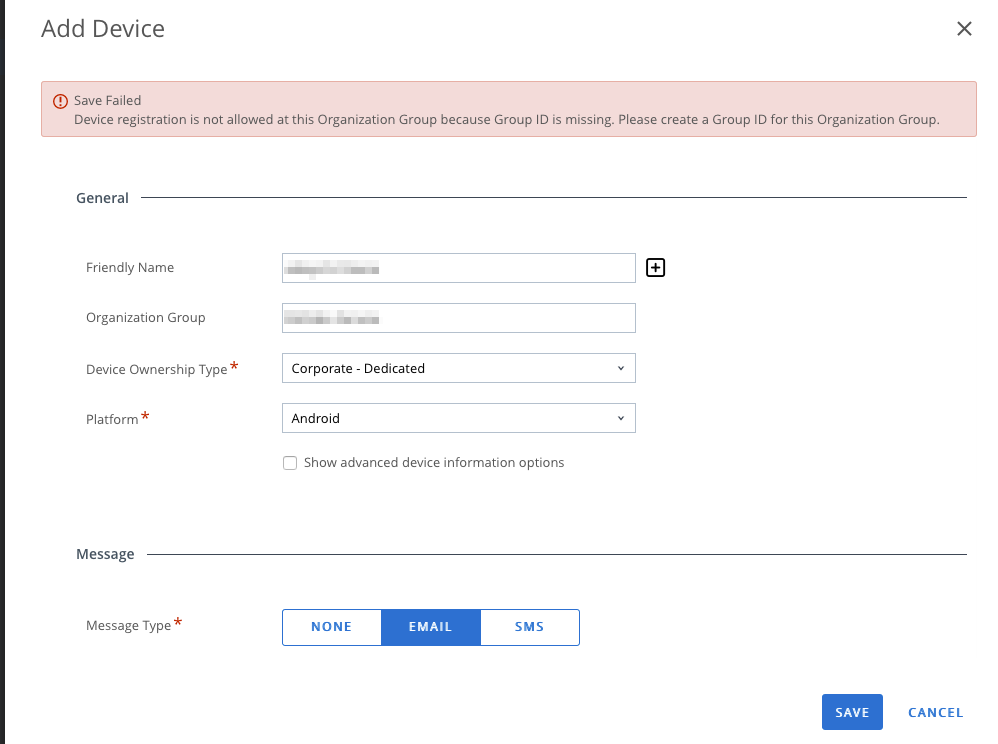Click the Platform field label
998x744 pixels.
[x=112, y=419]
